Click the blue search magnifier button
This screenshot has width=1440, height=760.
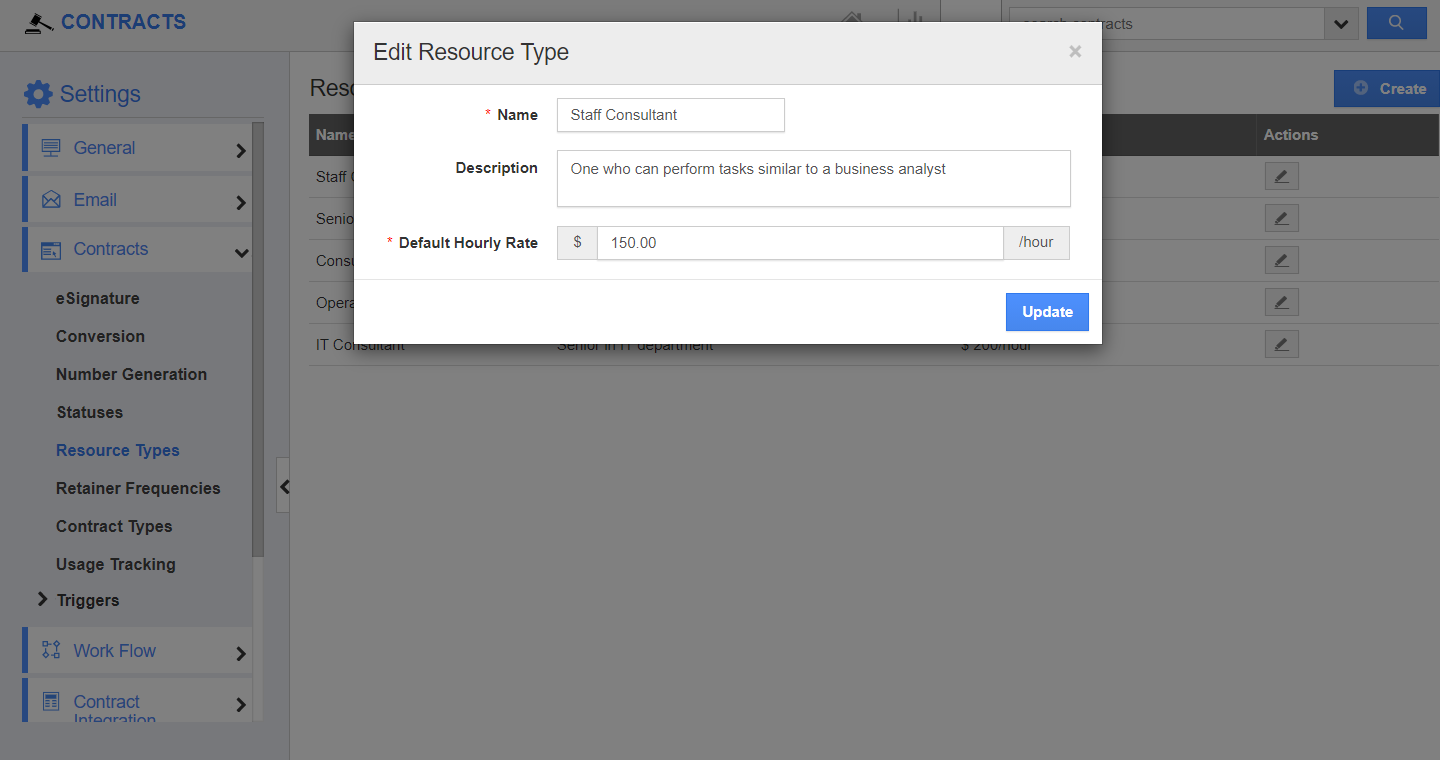[1396, 23]
